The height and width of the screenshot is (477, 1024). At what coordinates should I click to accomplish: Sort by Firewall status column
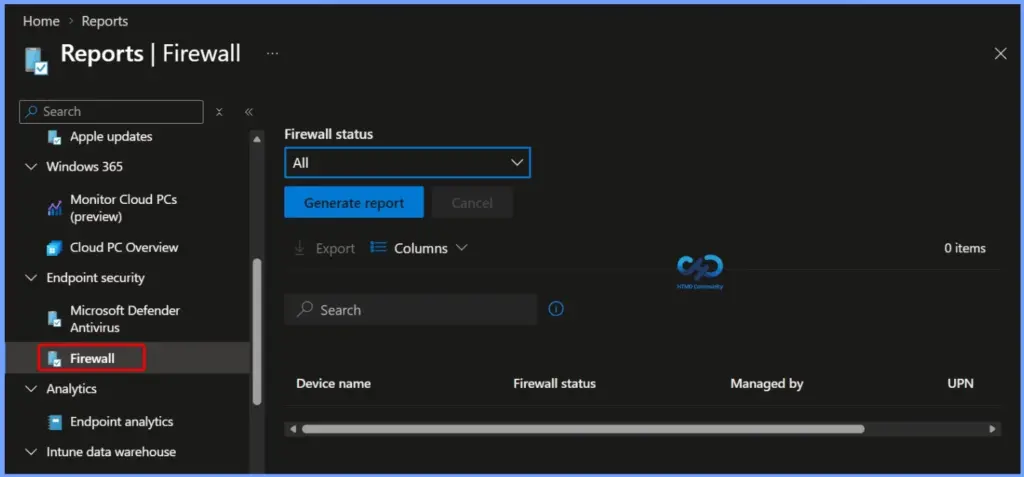(x=554, y=384)
